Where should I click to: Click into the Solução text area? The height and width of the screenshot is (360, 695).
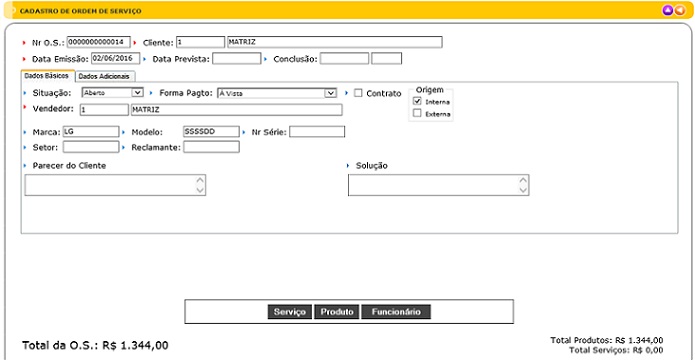click(433, 185)
